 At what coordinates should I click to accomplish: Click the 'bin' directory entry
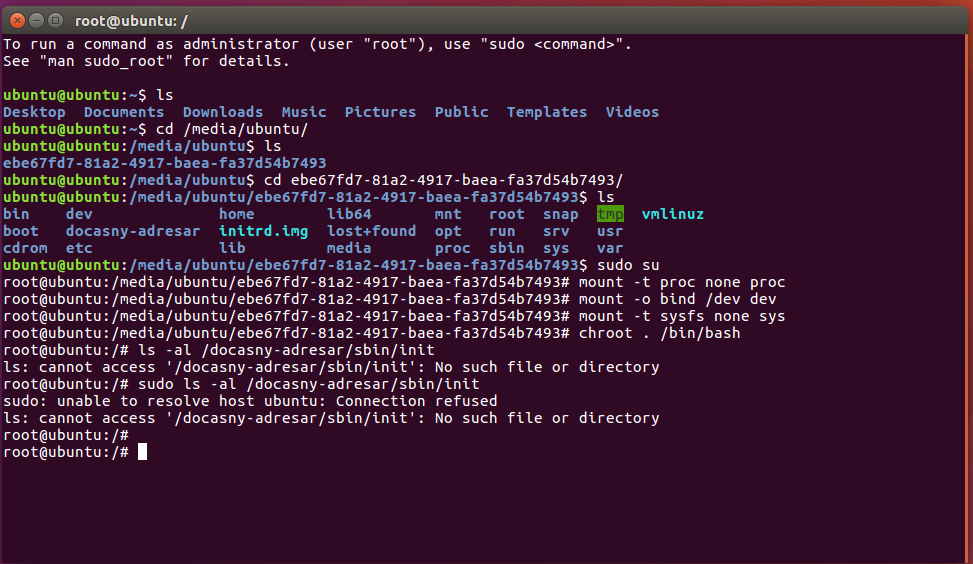tap(16, 214)
